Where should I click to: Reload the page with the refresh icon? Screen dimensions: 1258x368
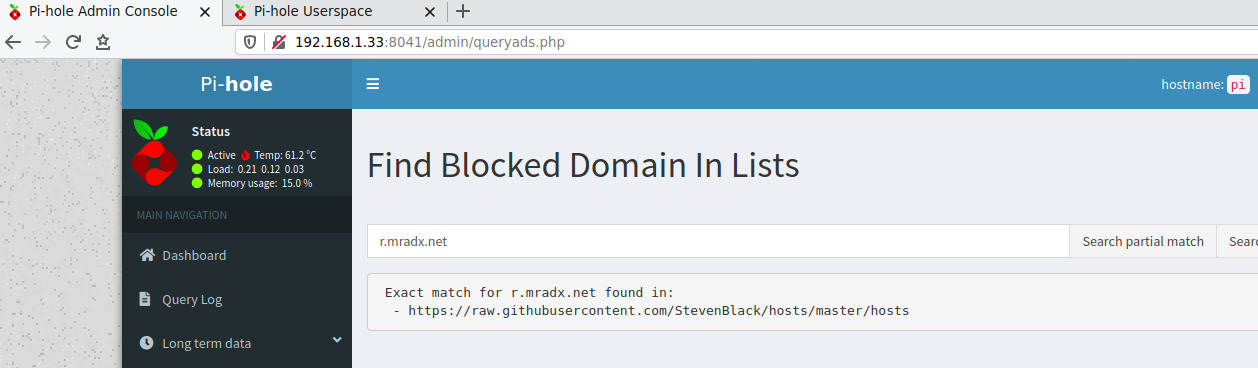tap(72, 42)
